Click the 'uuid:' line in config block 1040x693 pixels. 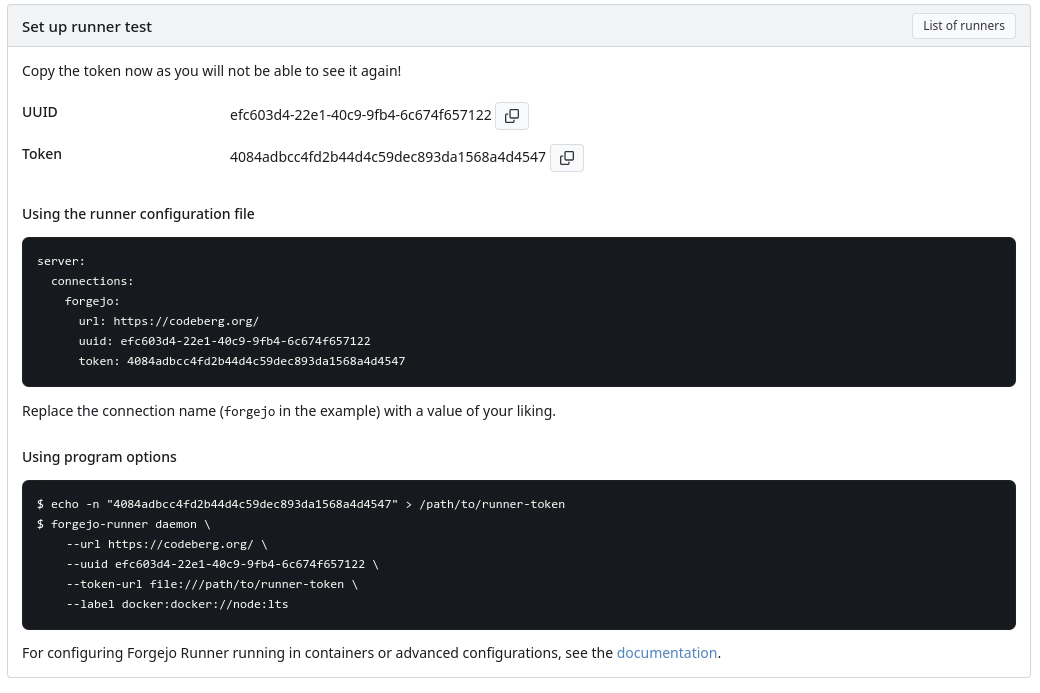point(224,341)
